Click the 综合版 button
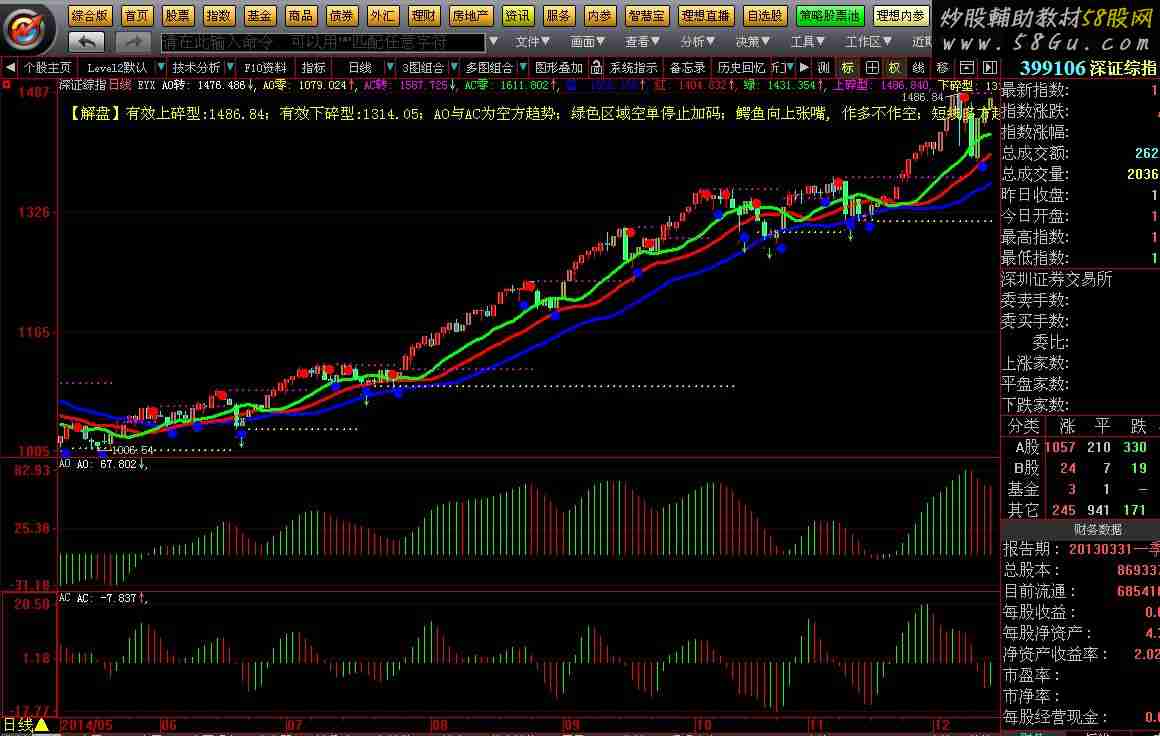This screenshot has width=1160, height=736. [x=90, y=16]
